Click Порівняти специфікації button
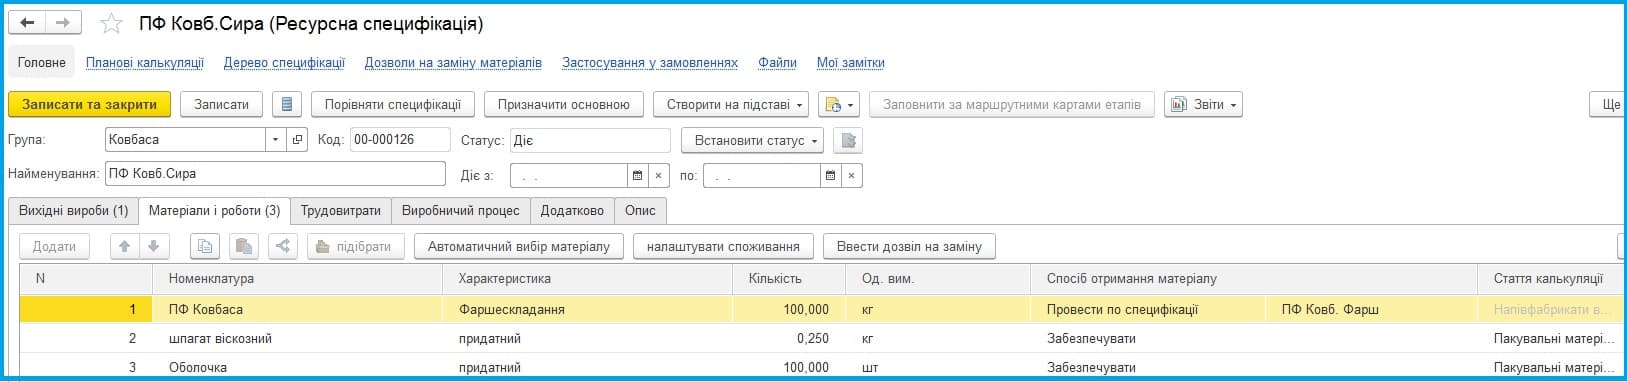The width and height of the screenshot is (1627, 382). (392, 104)
